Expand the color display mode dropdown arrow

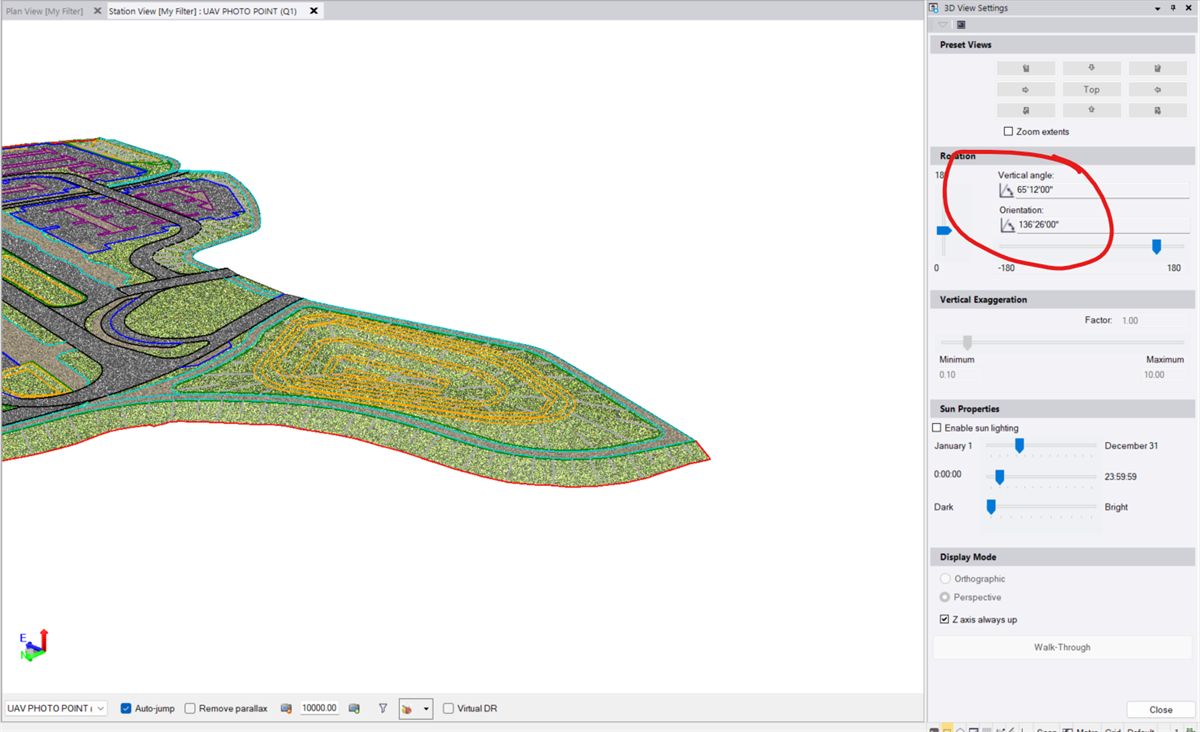pos(426,709)
